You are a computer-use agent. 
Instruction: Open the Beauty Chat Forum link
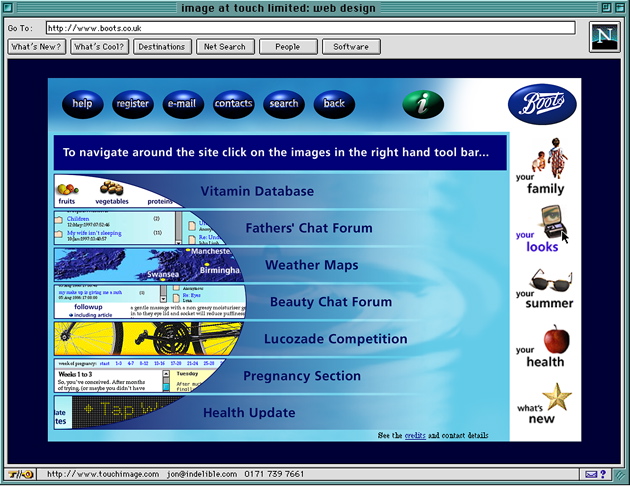[331, 302]
